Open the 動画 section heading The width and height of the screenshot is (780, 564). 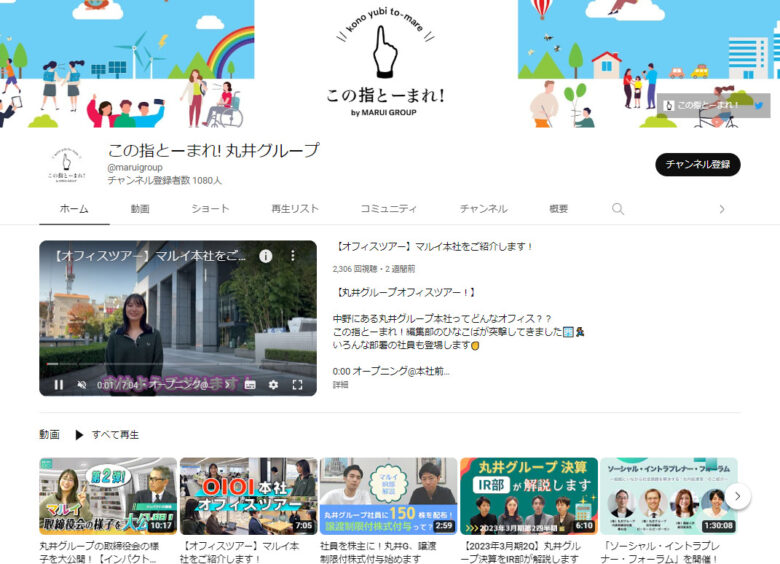click(49, 435)
